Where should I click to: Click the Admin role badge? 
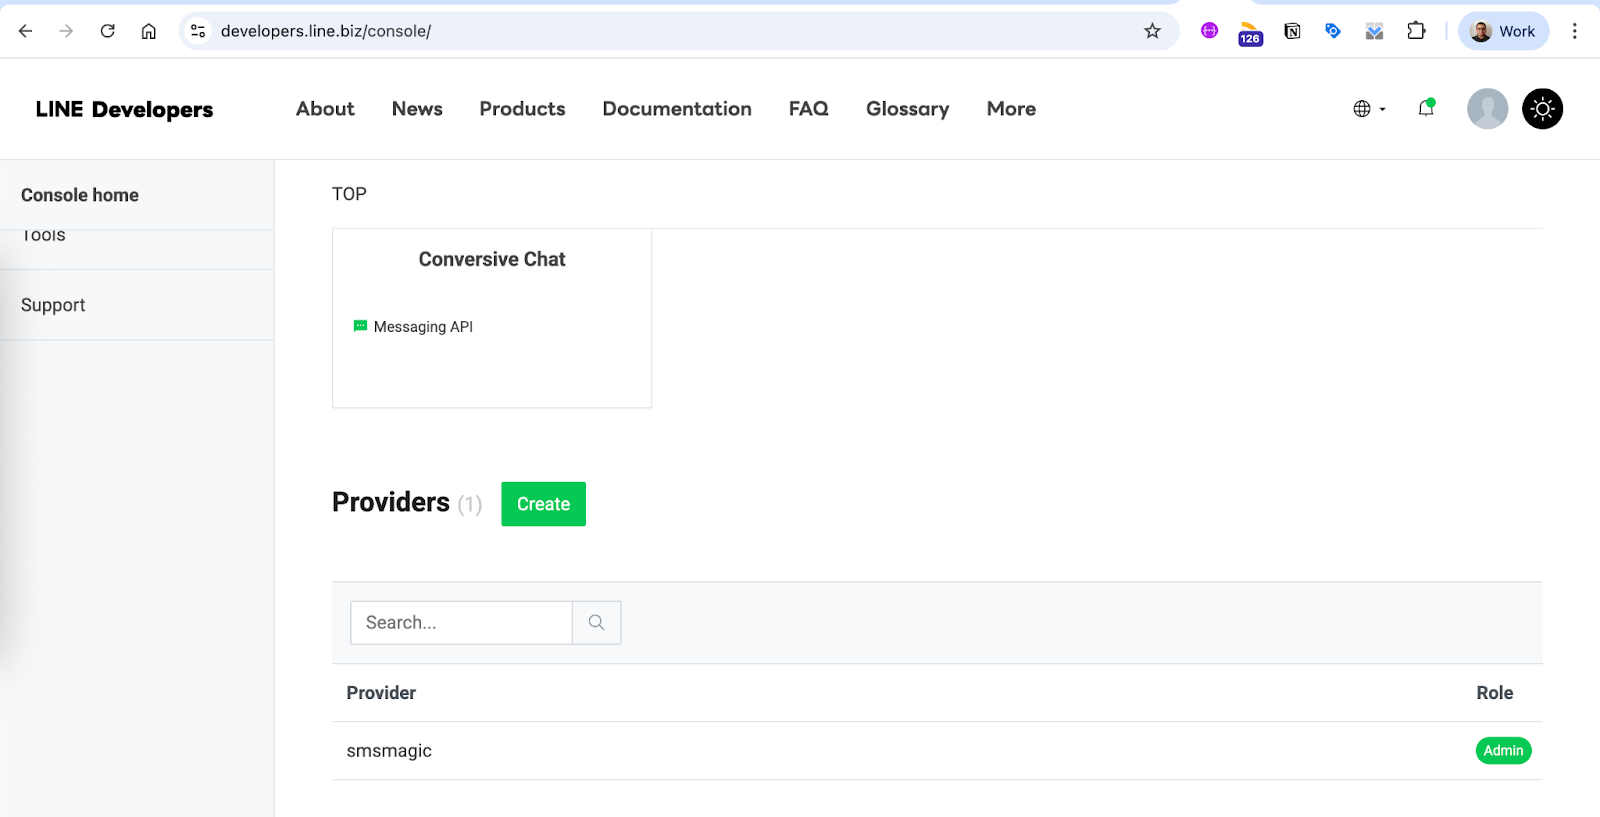pos(1503,750)
